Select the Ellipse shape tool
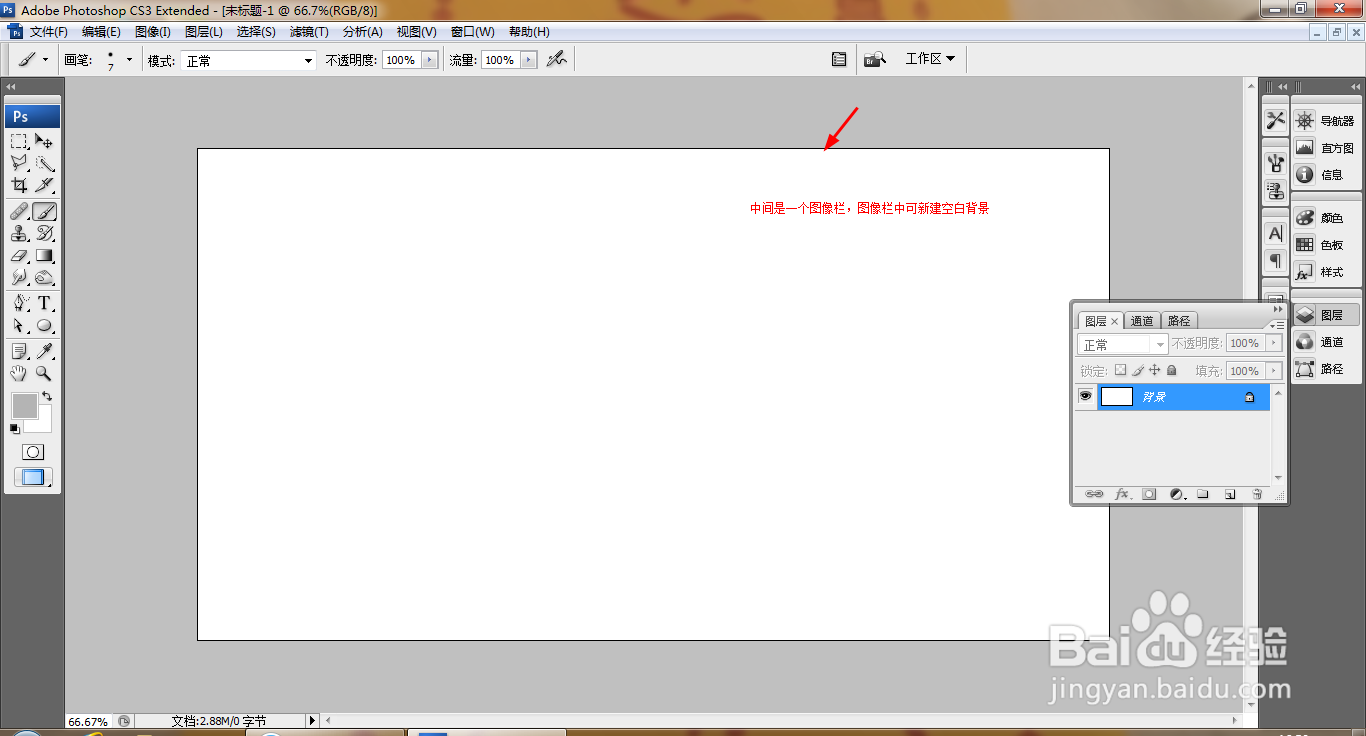The height and width of the screenshot is (736, 1366). pos(44,326)
